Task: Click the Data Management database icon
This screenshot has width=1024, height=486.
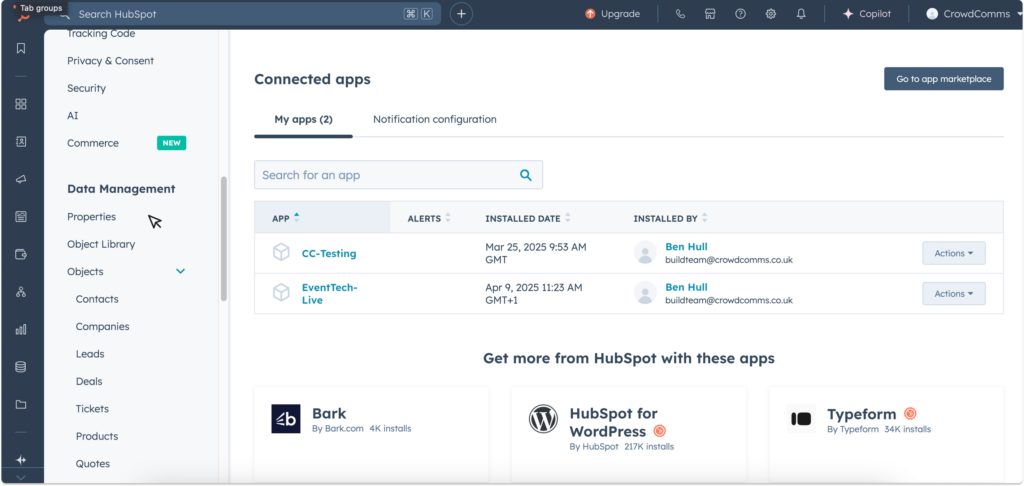Action: (x=21, y=367)
